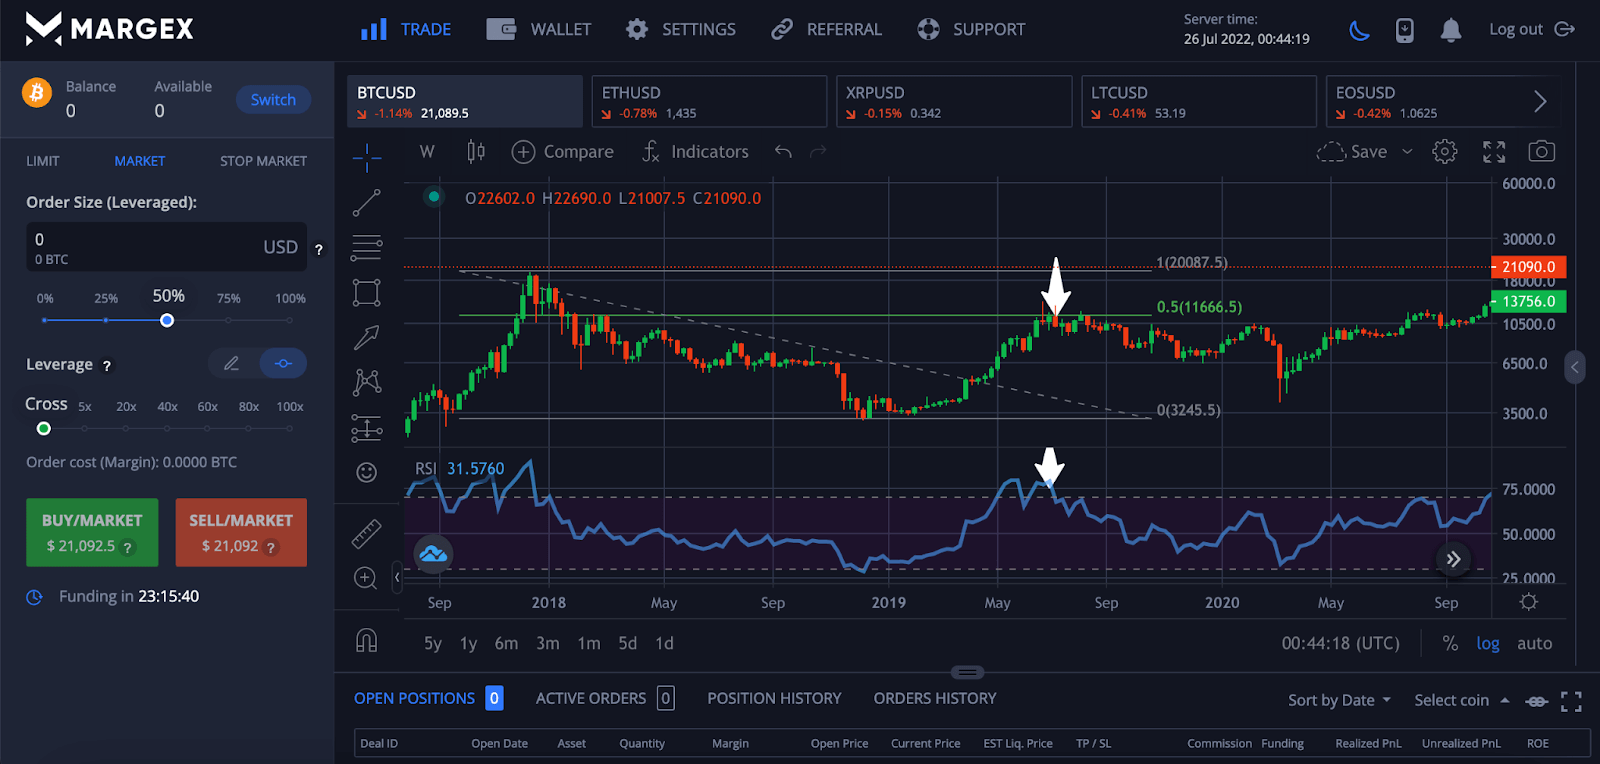Viewport: 1600px width, 764px height.
Task: Click the SELL/MARKET button
Action: pos(241,532)
